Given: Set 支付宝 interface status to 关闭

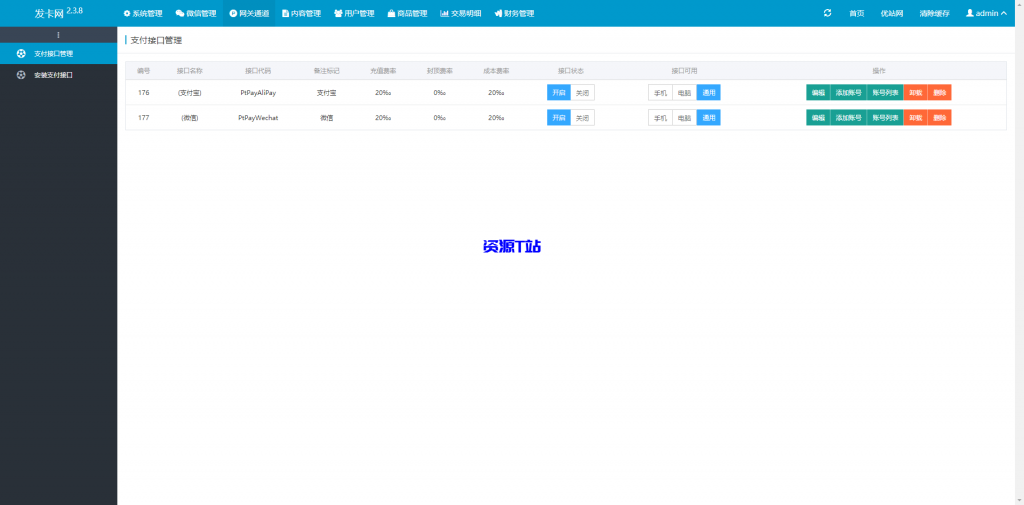Looking at the screenshot, I should [582, 92].
